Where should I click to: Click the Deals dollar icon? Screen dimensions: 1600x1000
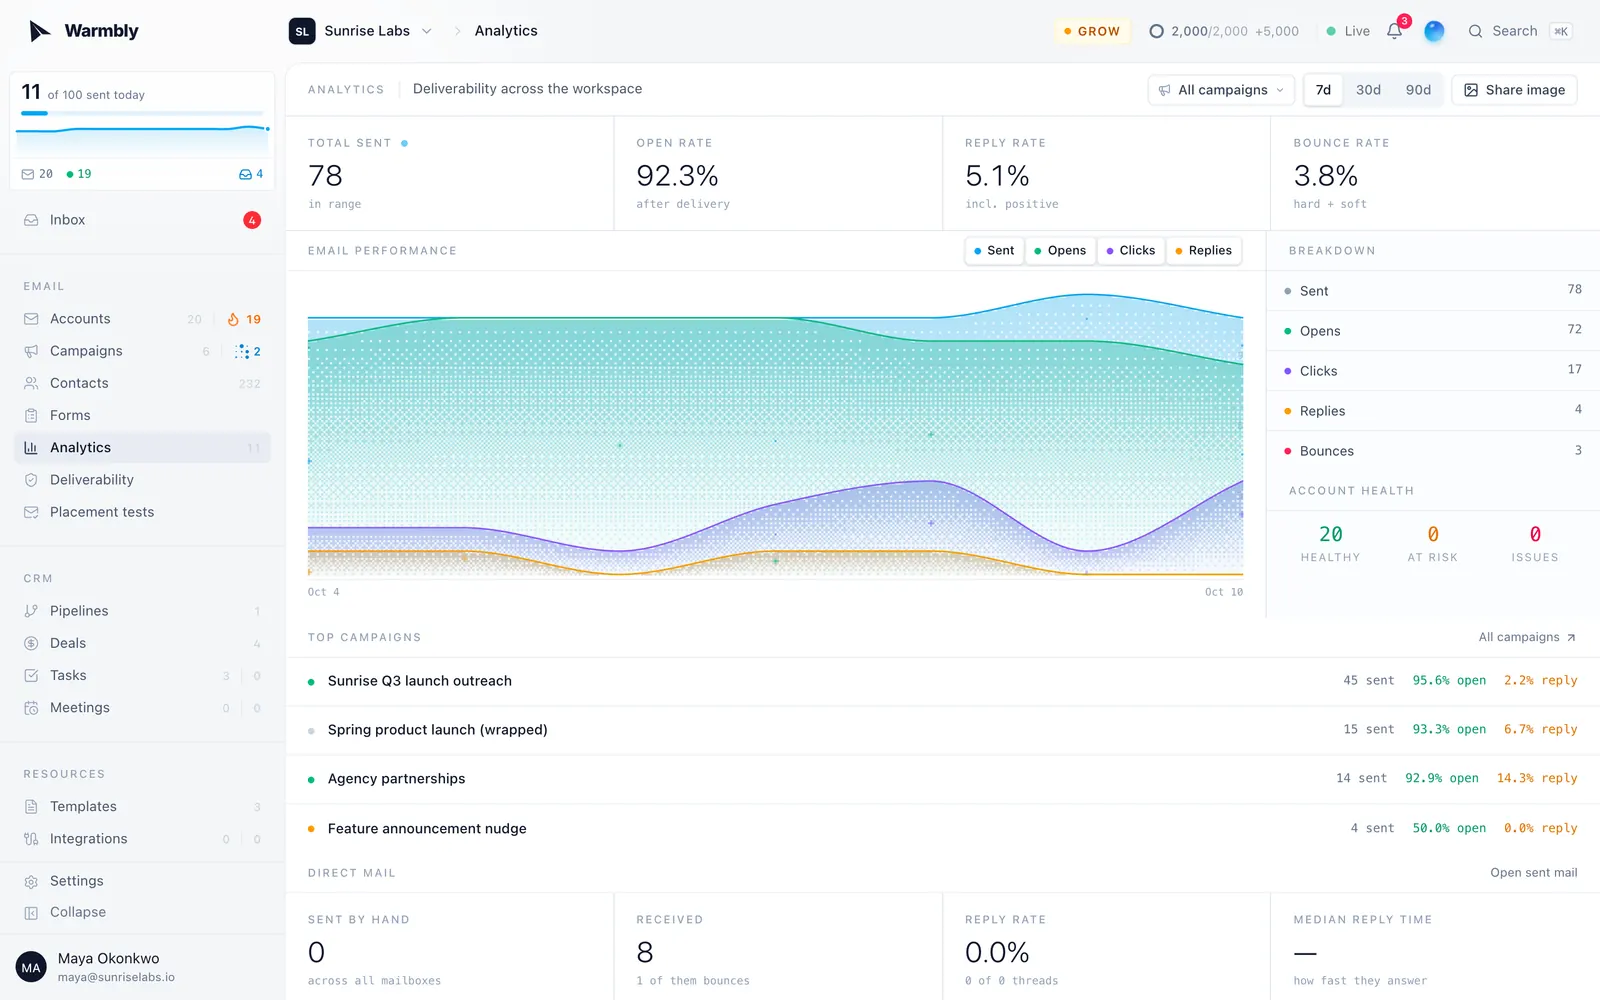[x=31, y=643]
